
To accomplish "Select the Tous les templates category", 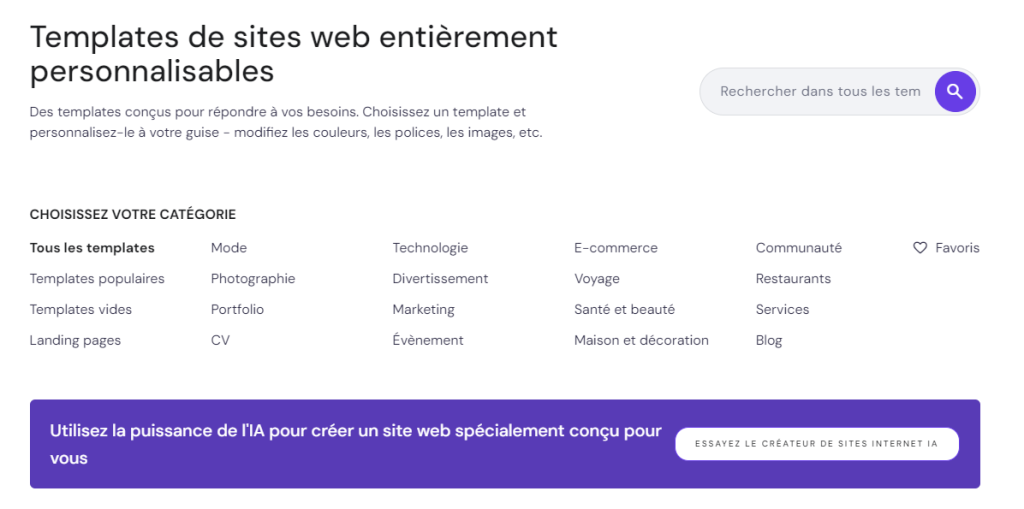I will click(x=92, y=248).
